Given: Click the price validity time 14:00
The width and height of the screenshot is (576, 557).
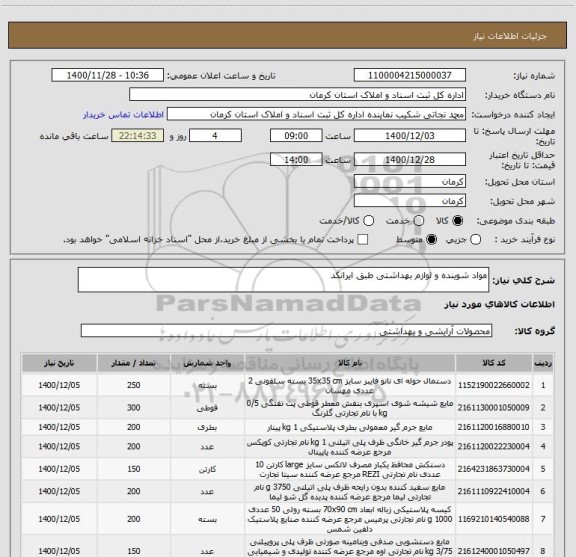Looking at the screenshot, I should 296,159.
